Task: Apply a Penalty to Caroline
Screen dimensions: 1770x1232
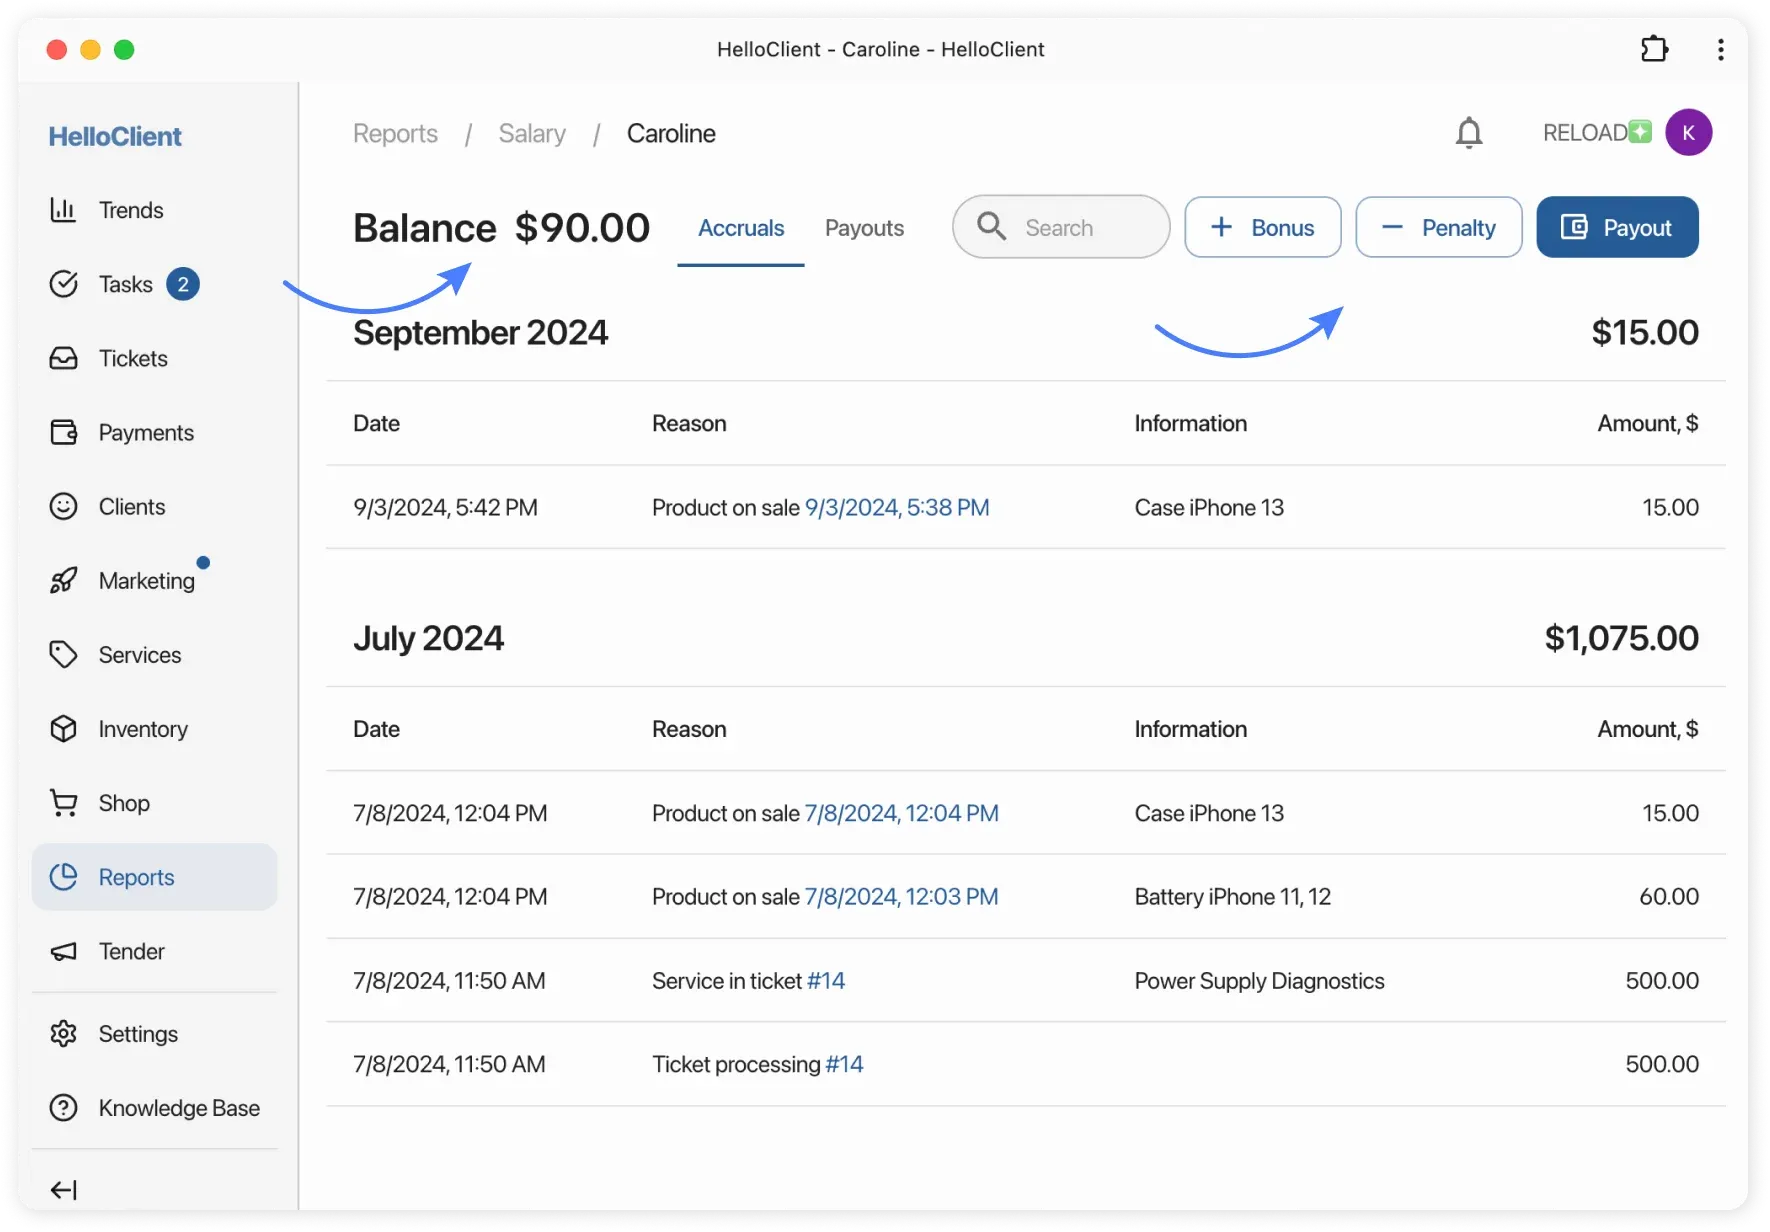Action: coord(1438,227)
